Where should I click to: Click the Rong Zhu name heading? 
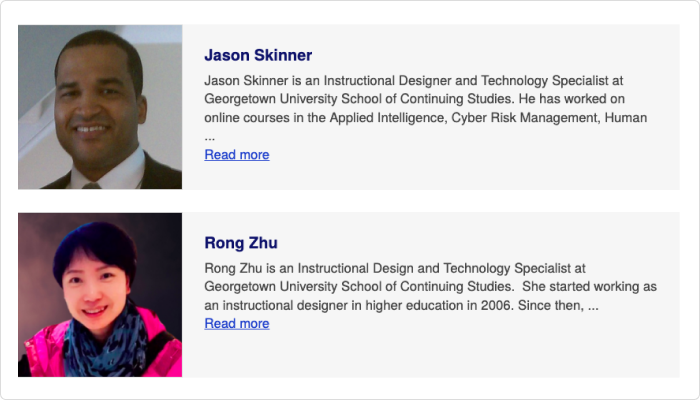point(241,243)
